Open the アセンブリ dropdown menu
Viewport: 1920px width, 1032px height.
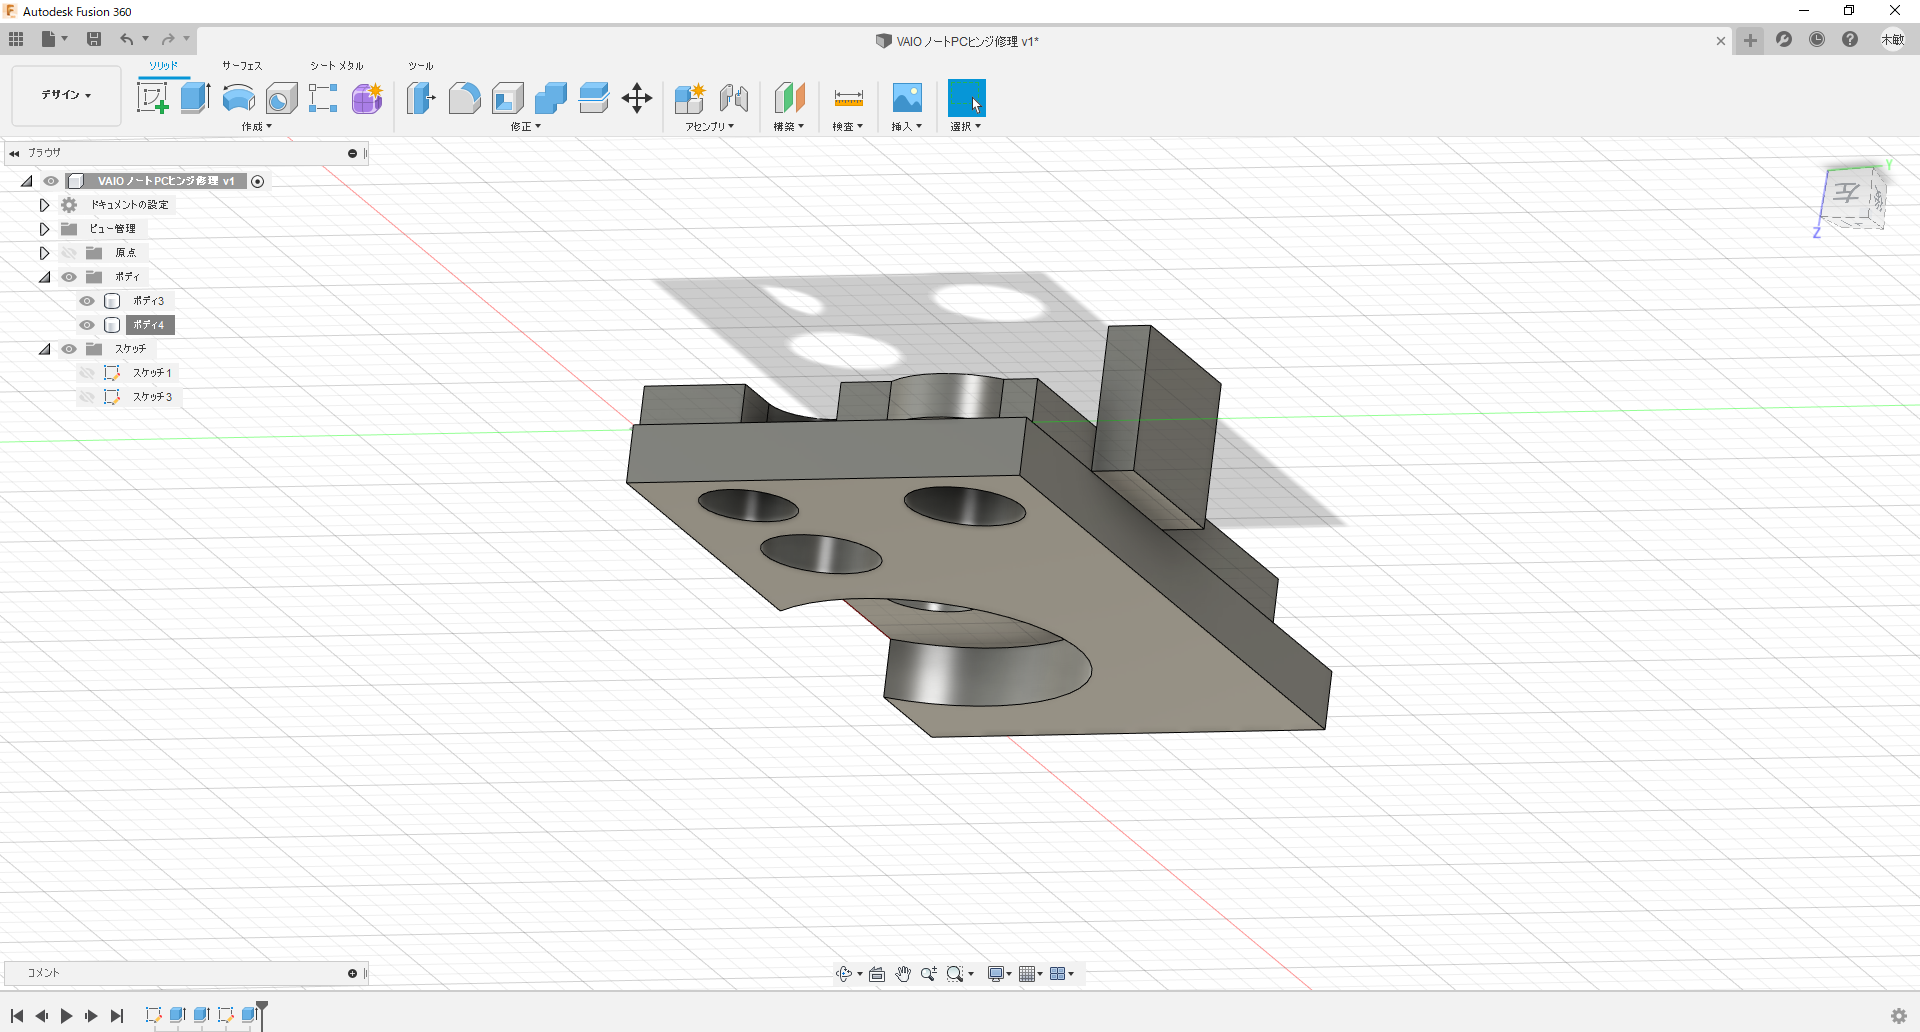click(x=710, y=127)
